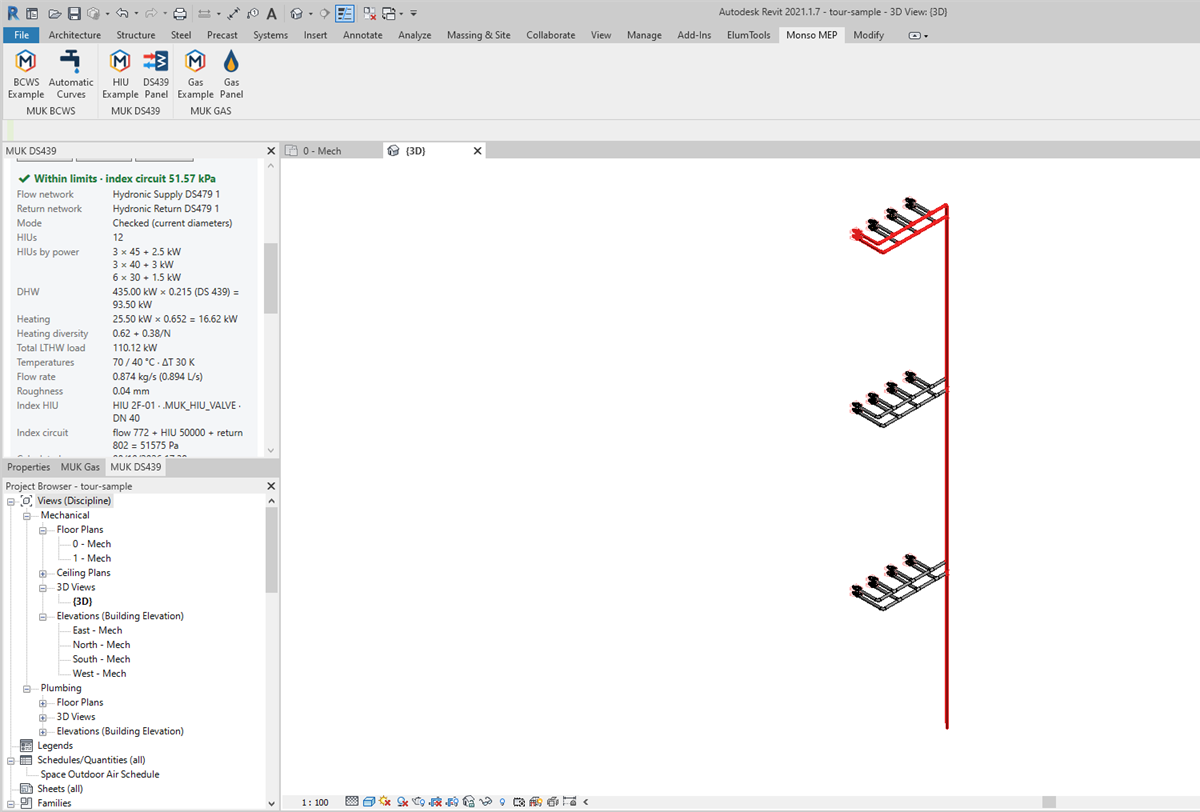
Task: Click the MUK DS439 panel scrollbar thumb
Action: pos(271,278)
